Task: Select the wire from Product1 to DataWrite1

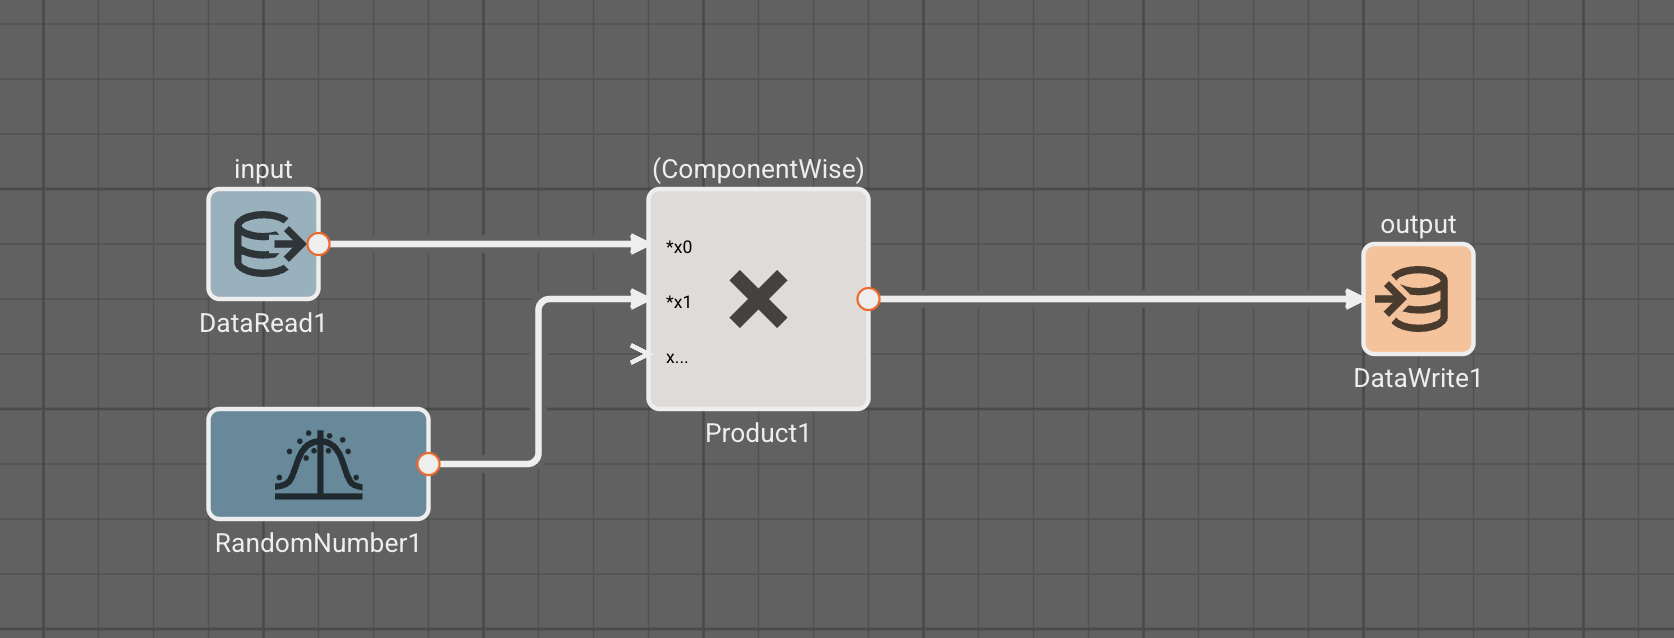Action: (1110, 299)
